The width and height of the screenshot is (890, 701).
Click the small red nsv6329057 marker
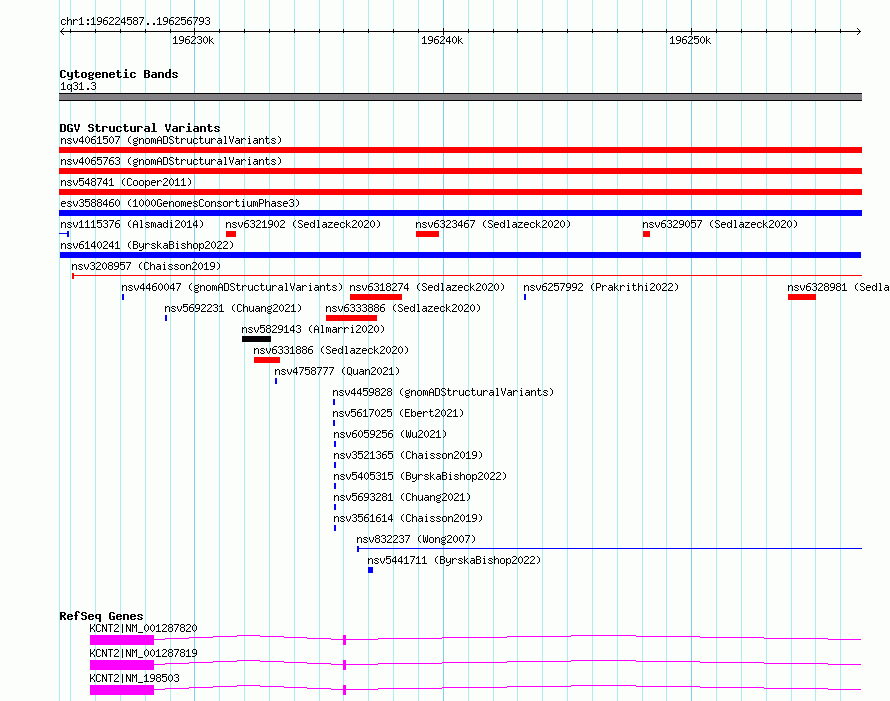(646, 234)
